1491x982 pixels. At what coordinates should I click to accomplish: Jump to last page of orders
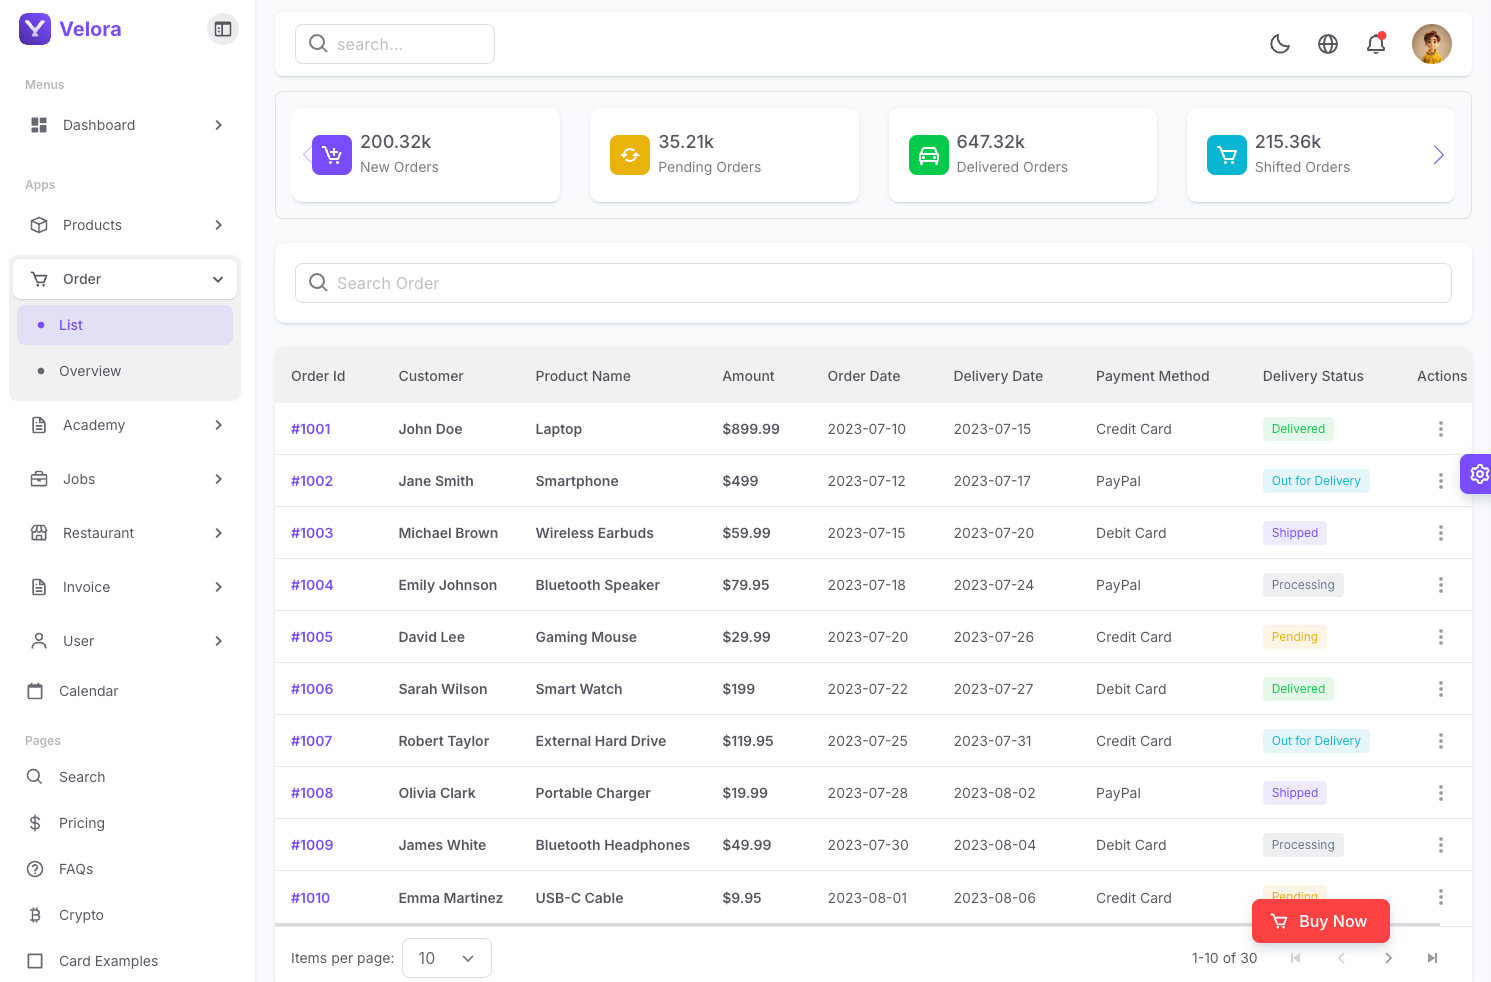click(x=1432, y=958)
